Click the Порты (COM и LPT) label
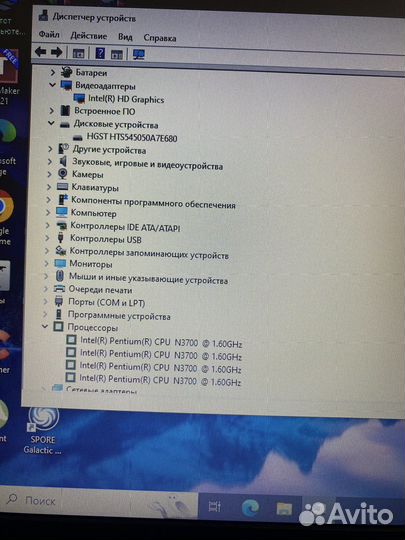The image size is (405, 540). 106,302
